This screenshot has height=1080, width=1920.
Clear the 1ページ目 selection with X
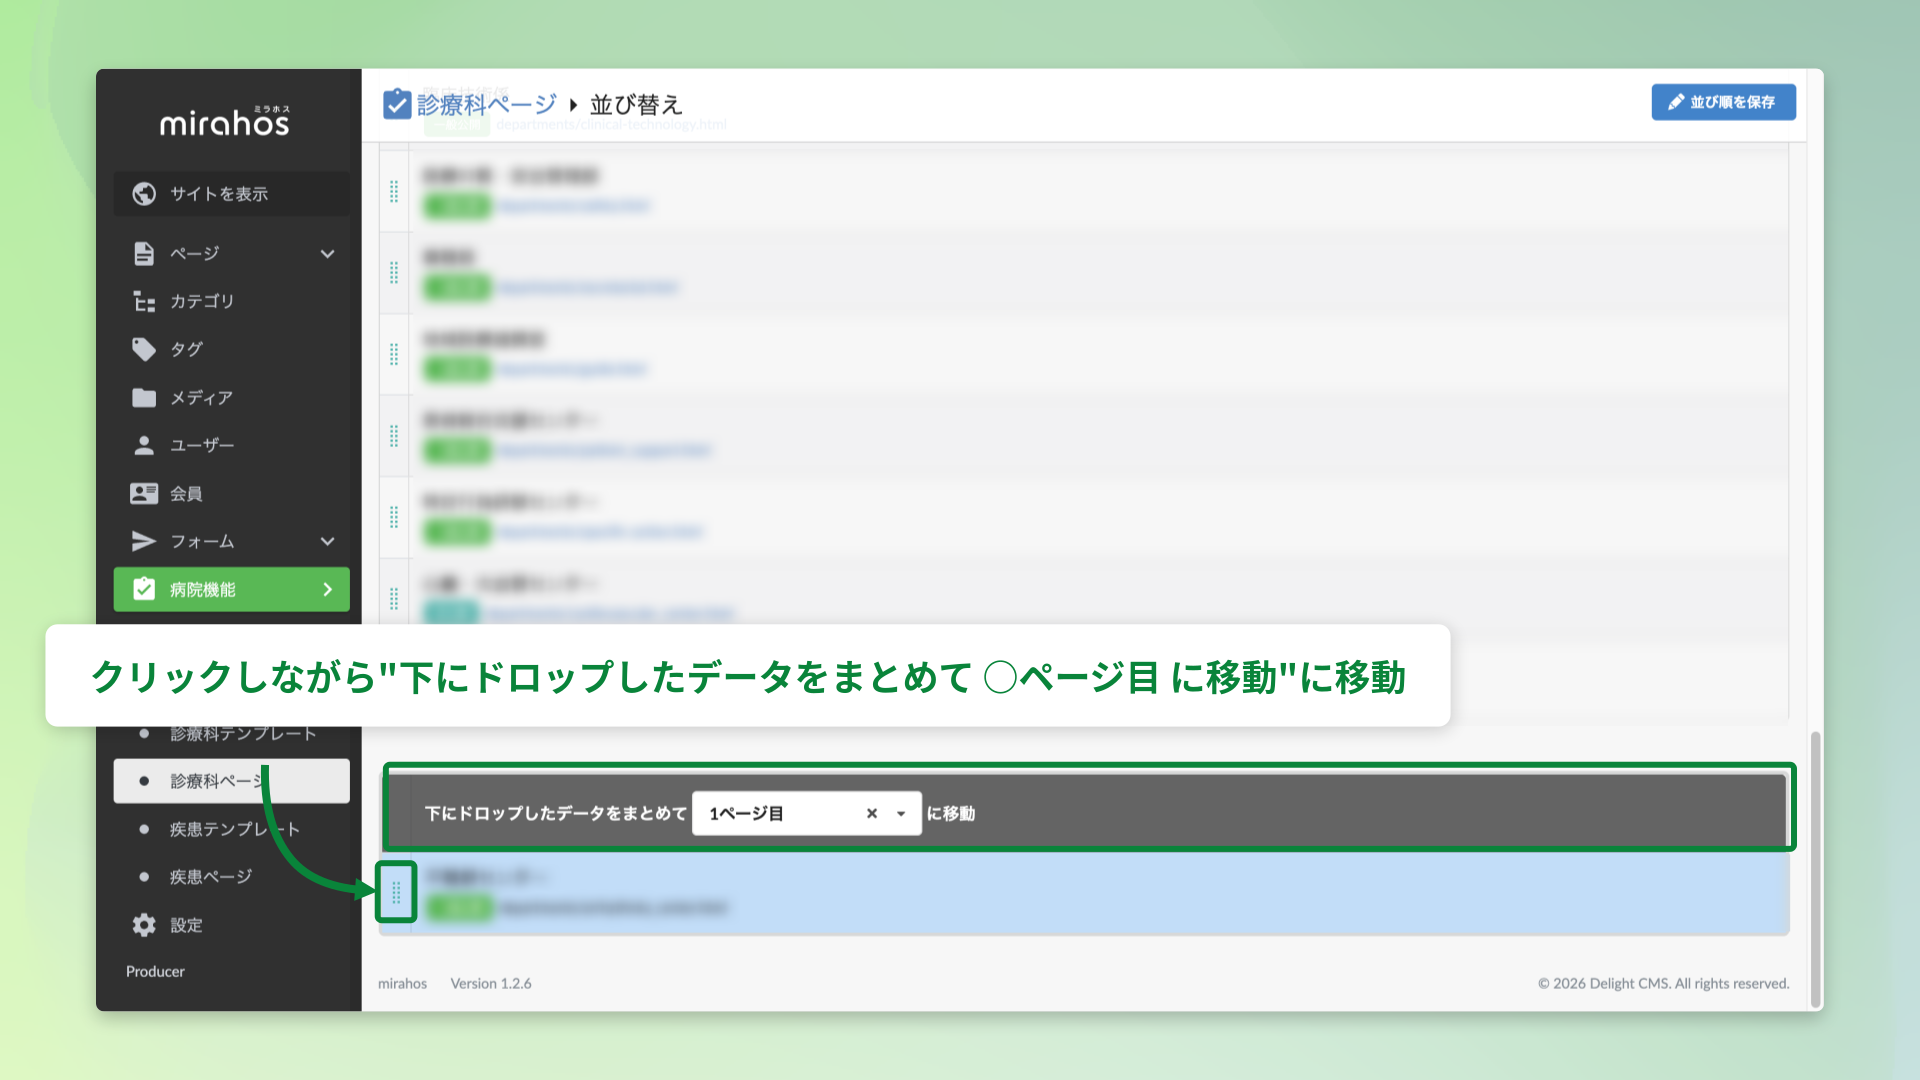(872, 813)
